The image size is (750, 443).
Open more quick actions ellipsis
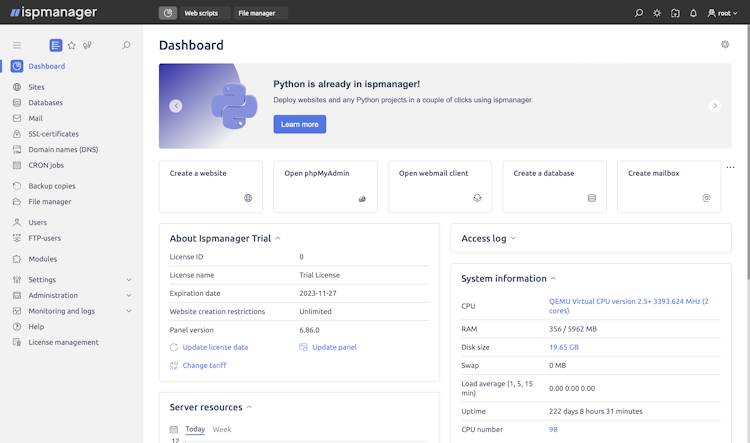(x=730, y=167)
